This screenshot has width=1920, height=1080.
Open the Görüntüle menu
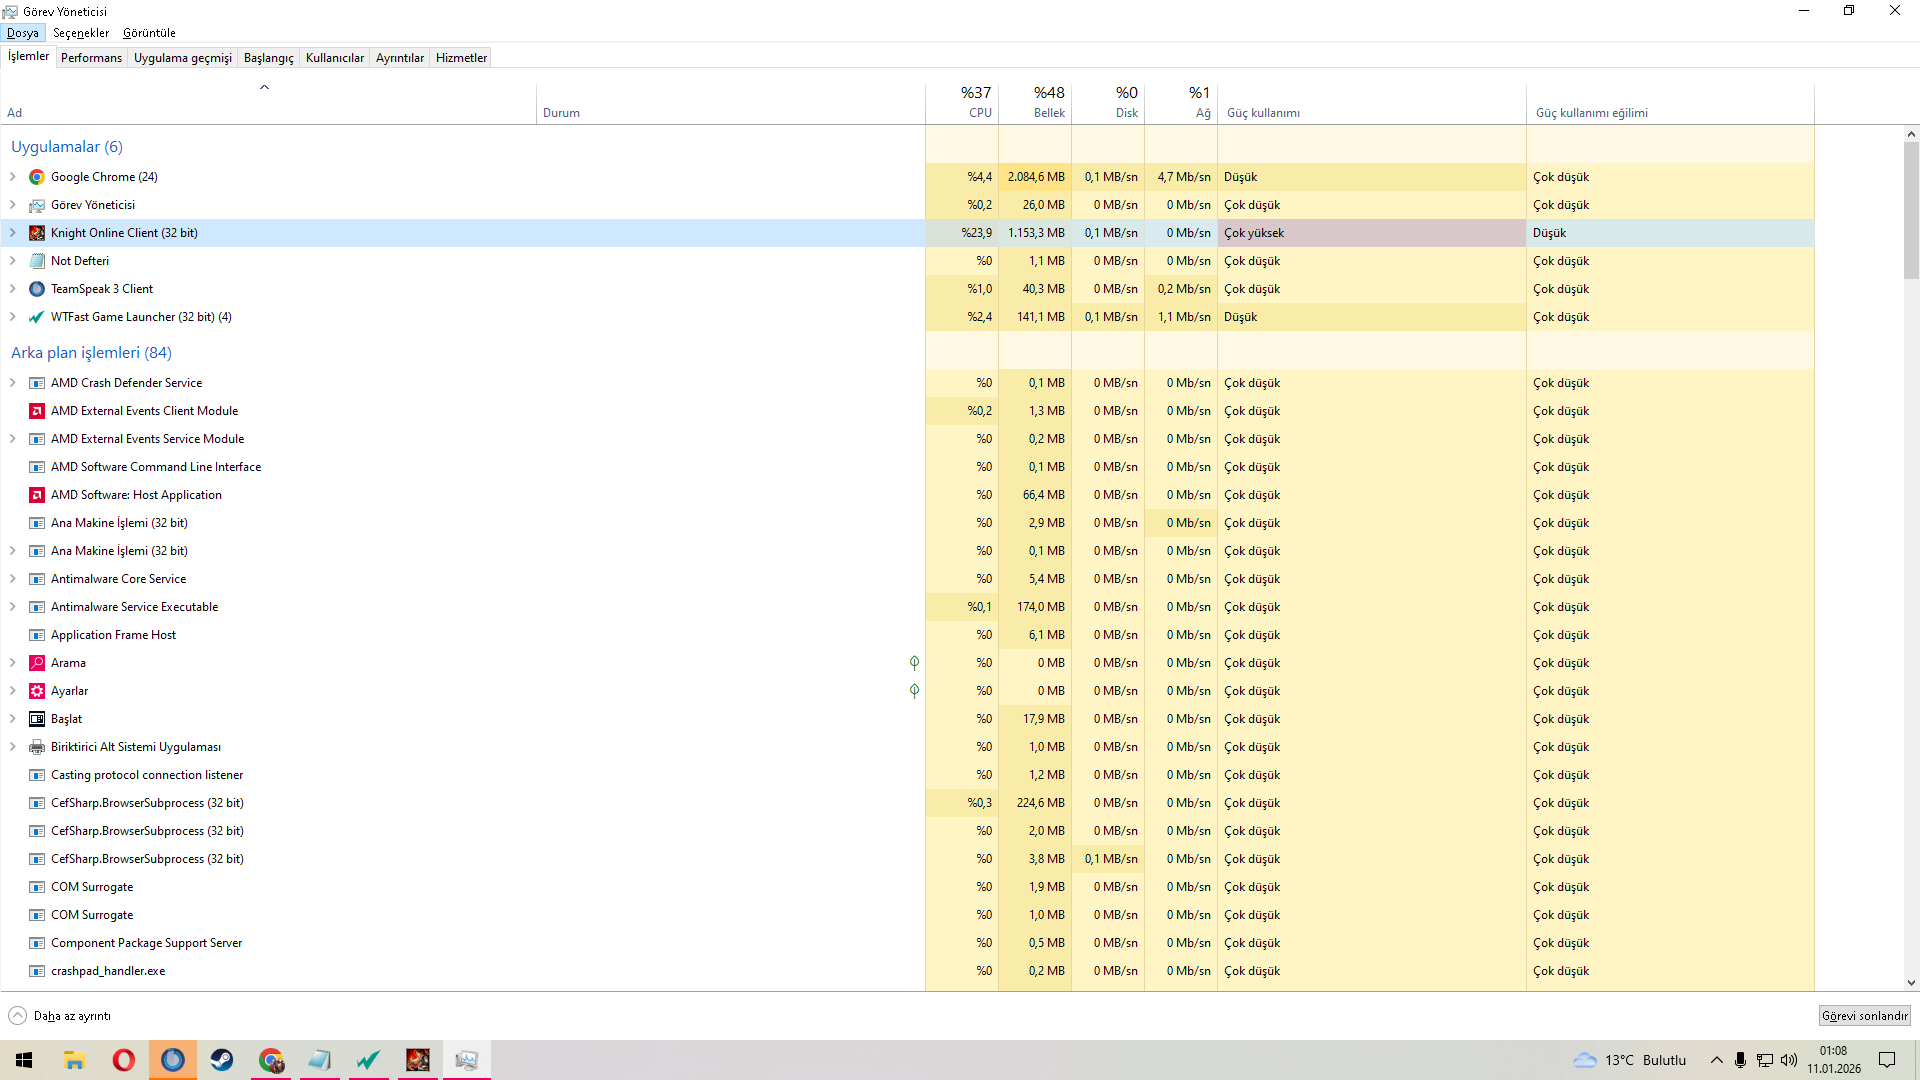pyautogui.click(x=149, y=33)
